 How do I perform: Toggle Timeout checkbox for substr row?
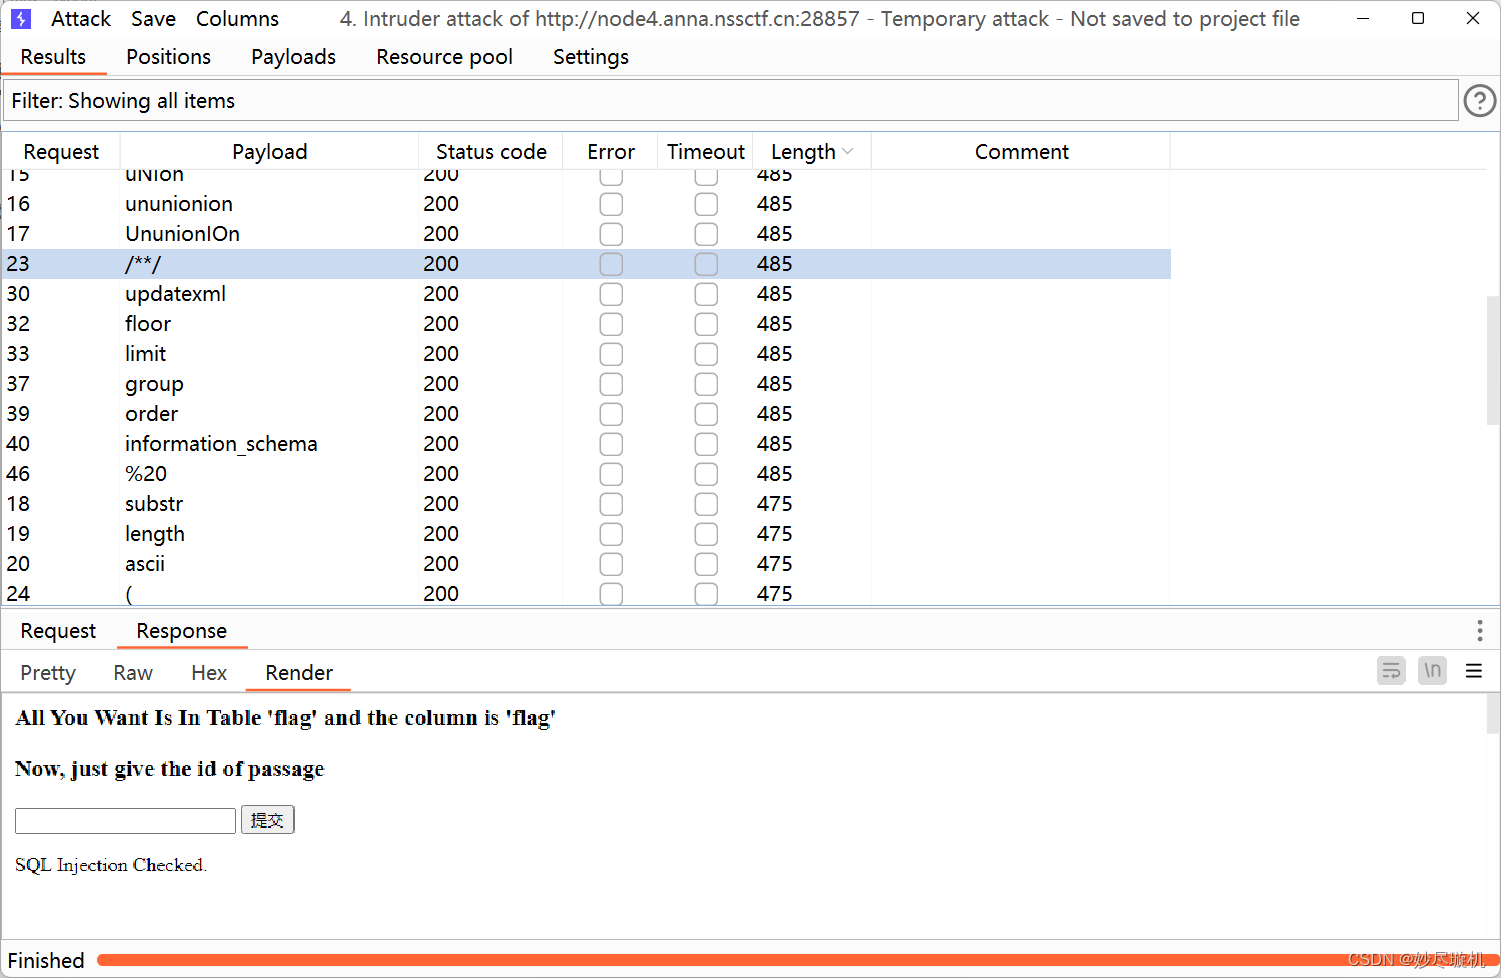(706, 504)
